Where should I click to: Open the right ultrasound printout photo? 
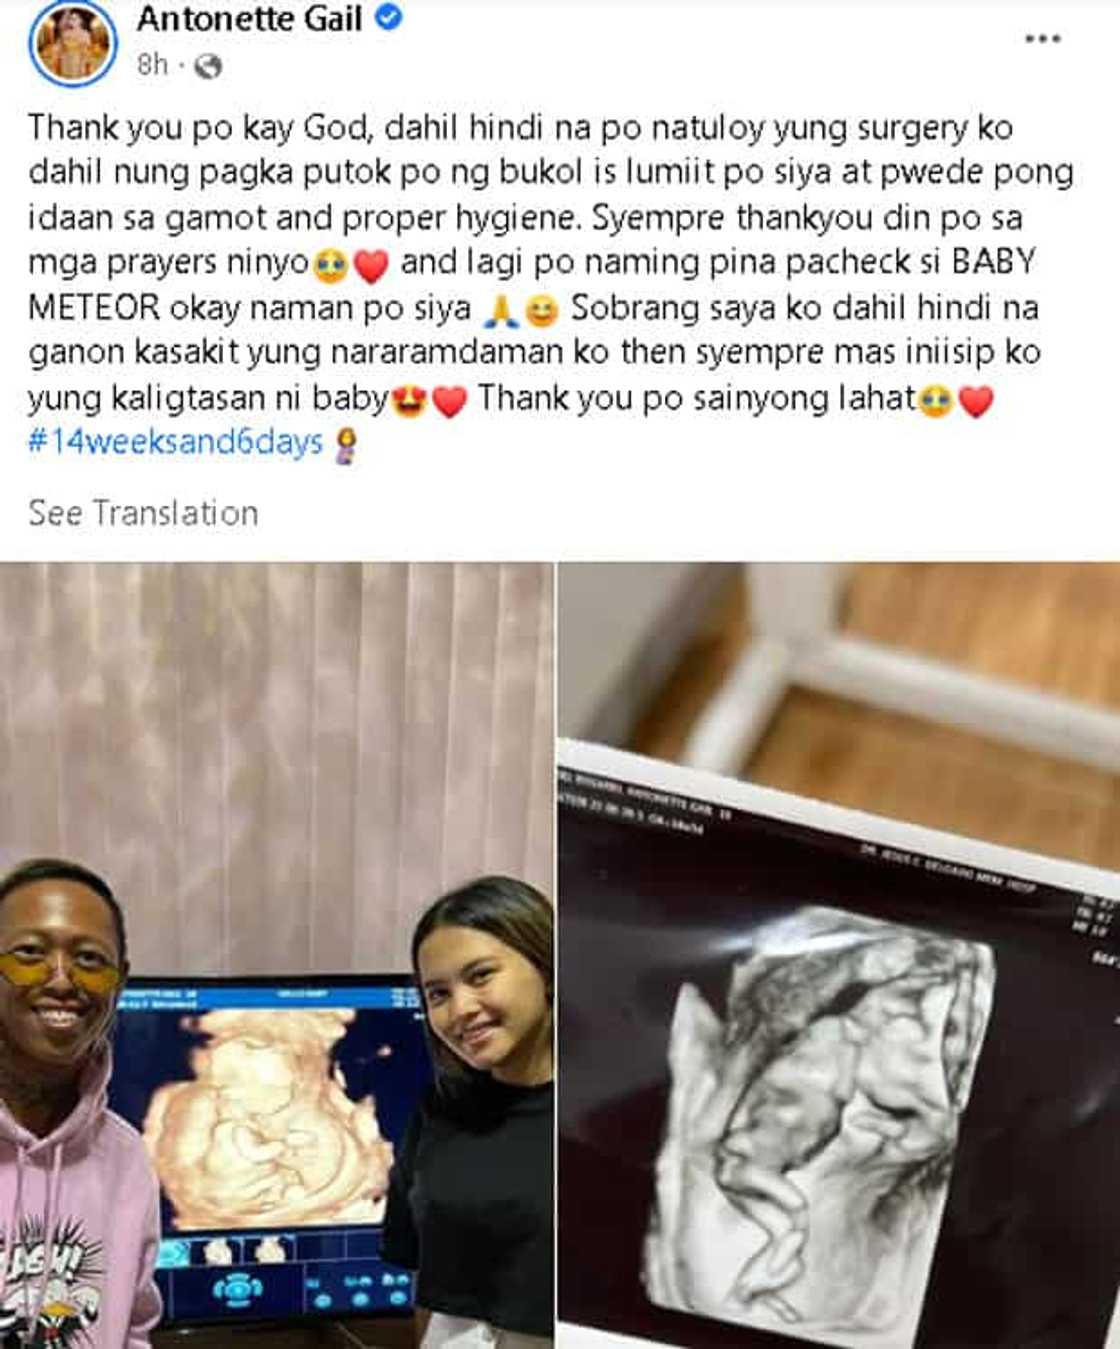point(839,955)
